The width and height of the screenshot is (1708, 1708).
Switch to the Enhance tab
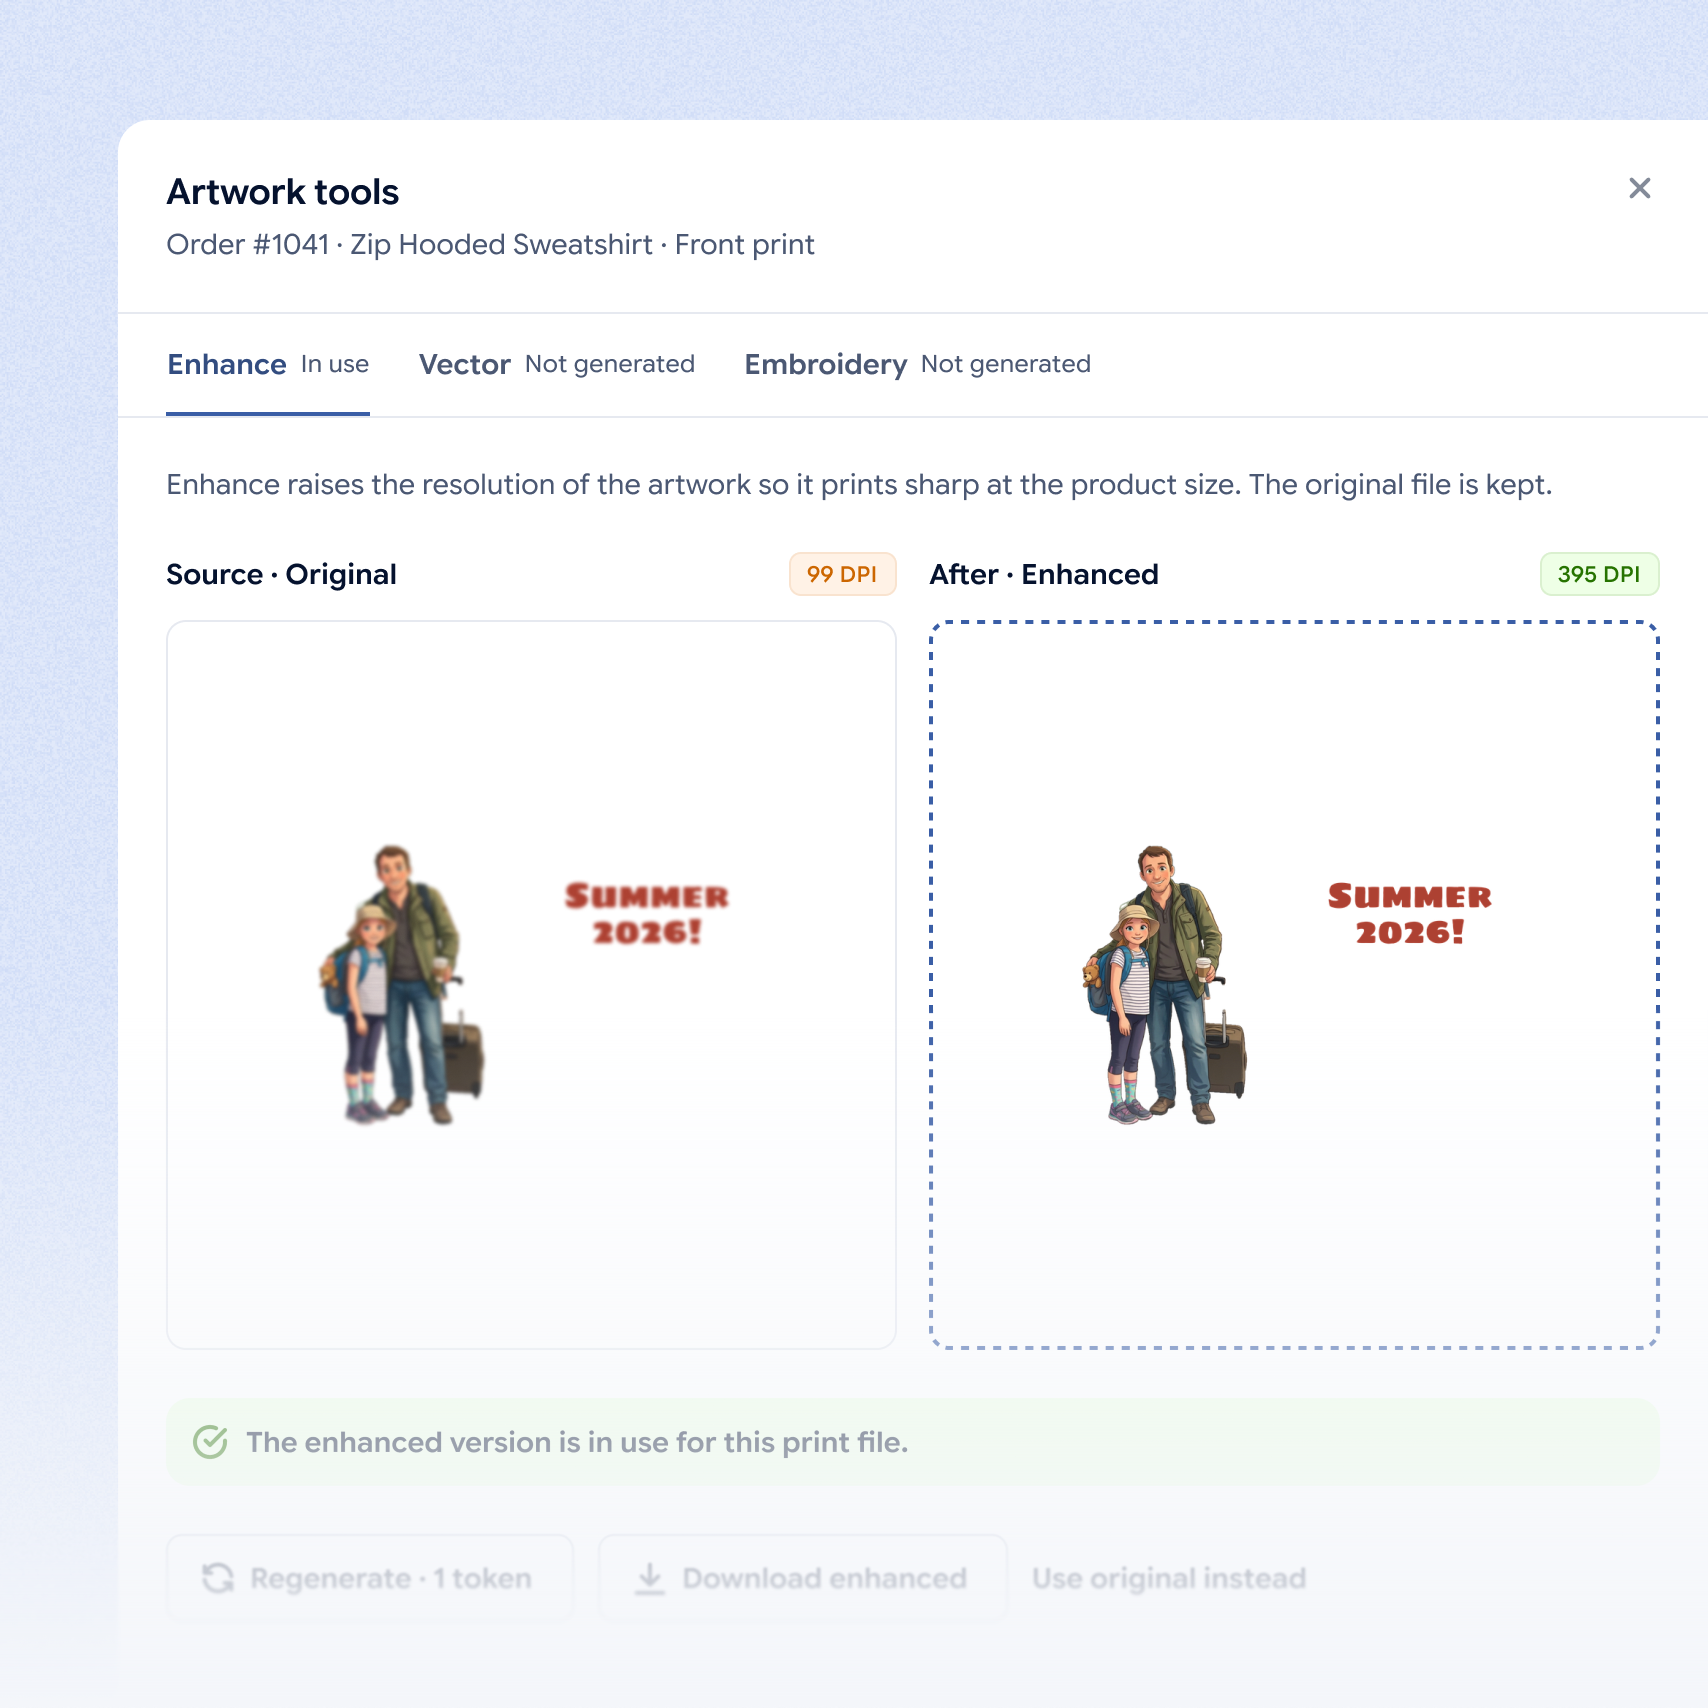pyautogui.click(x=268, y=364)
